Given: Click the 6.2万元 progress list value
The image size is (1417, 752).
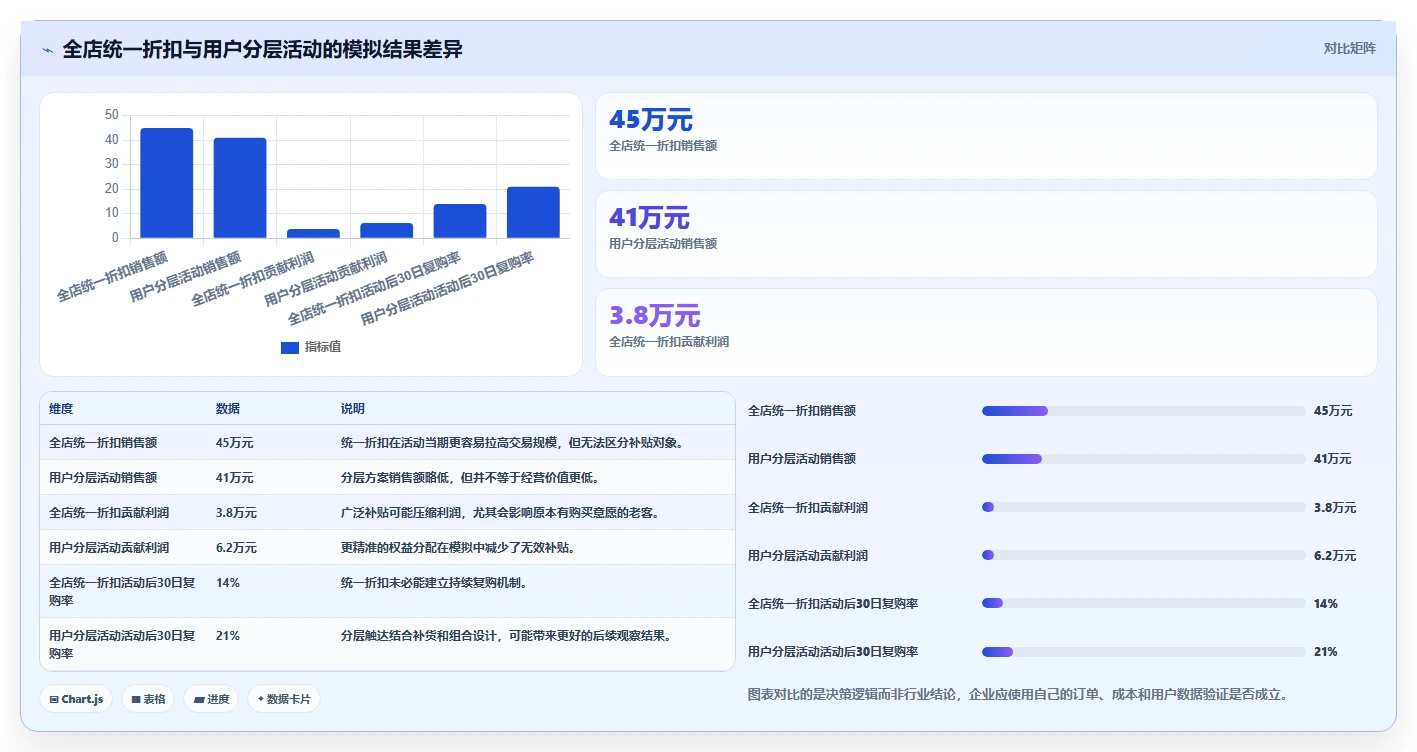Looking at the screenshot, I should 1335,556.
